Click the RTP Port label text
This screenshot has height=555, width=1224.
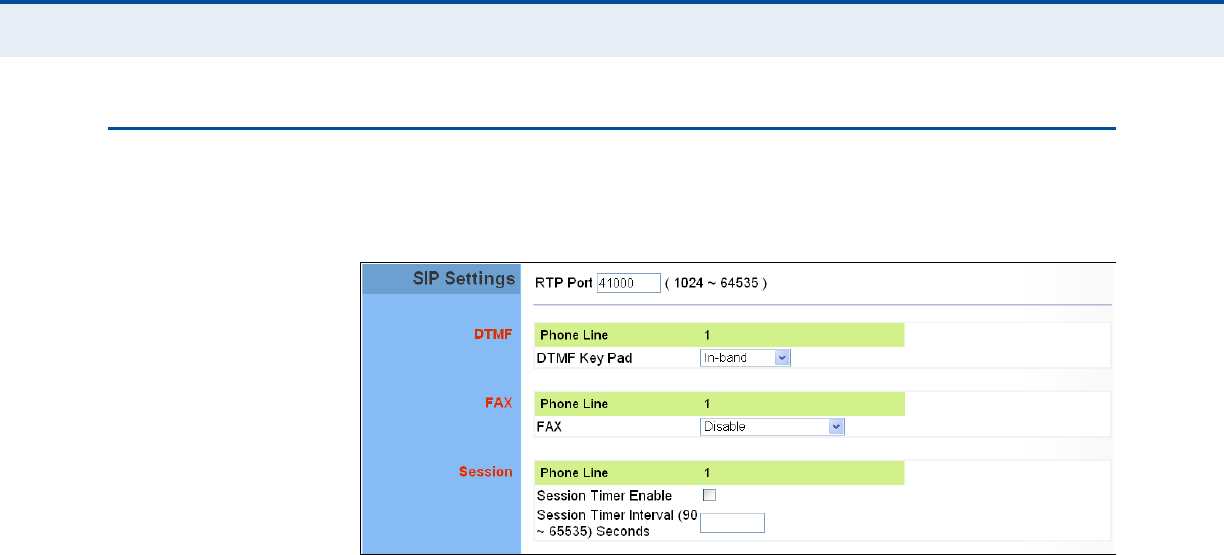point(564,283)
